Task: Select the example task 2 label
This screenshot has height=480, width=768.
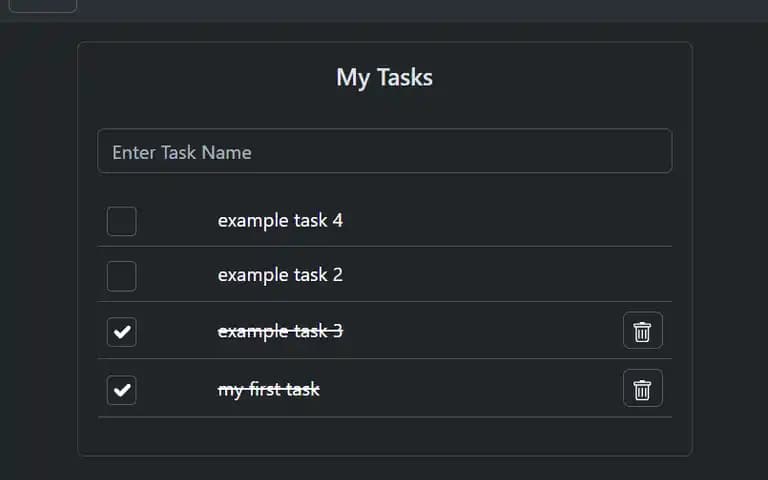Action: click(x=280, y=275)
